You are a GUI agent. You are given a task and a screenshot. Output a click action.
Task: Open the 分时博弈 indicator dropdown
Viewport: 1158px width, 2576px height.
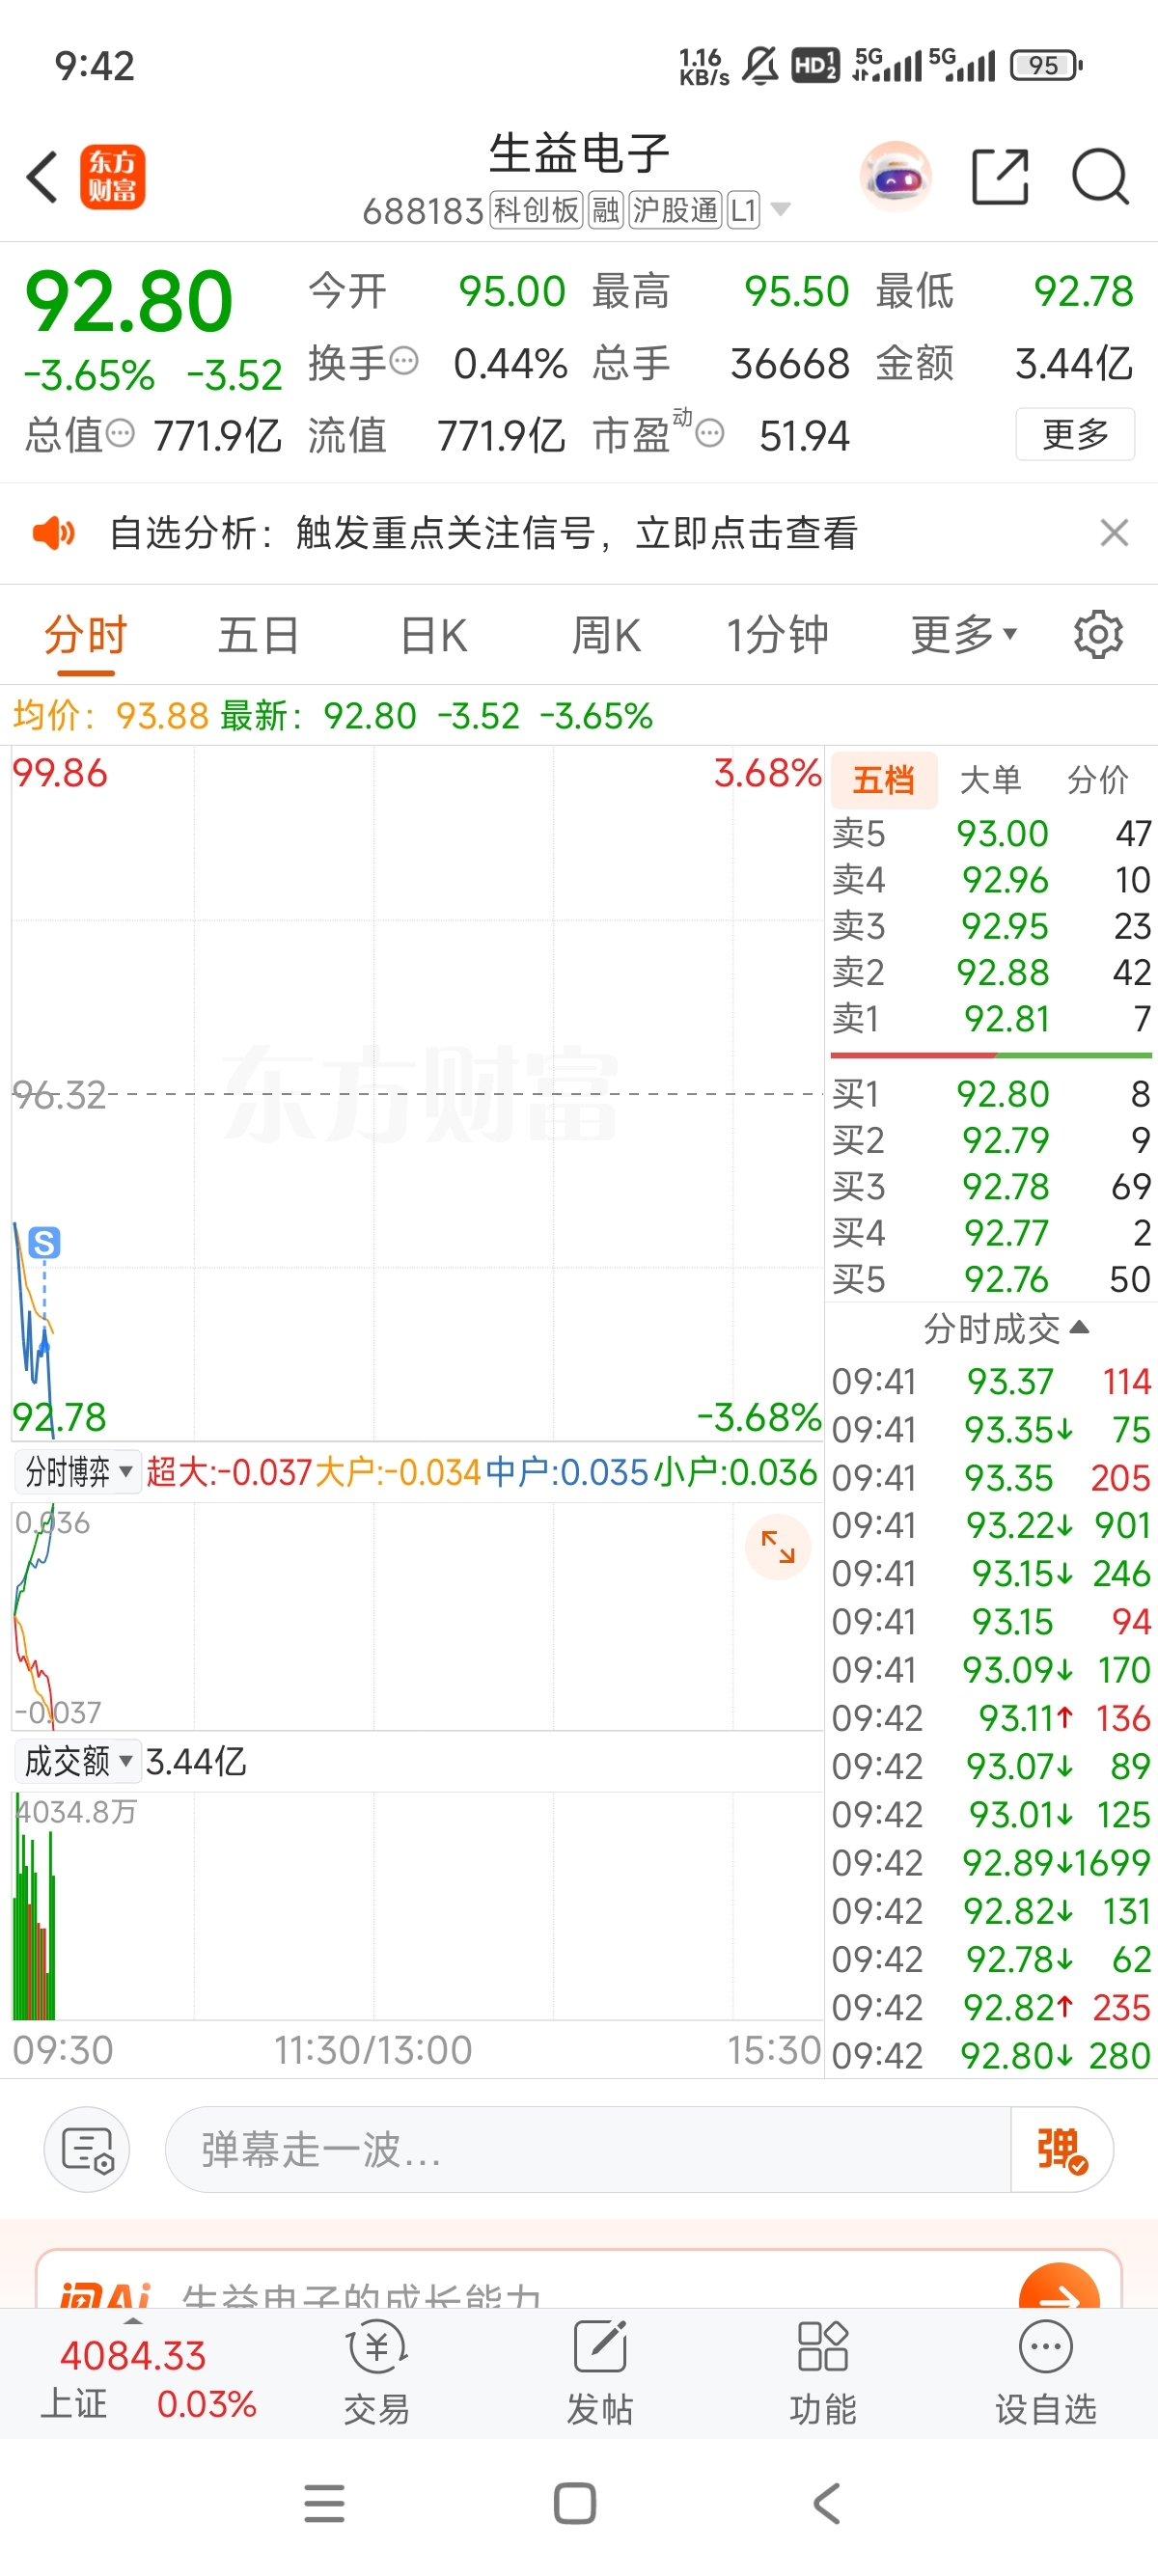coord(78,1472)
